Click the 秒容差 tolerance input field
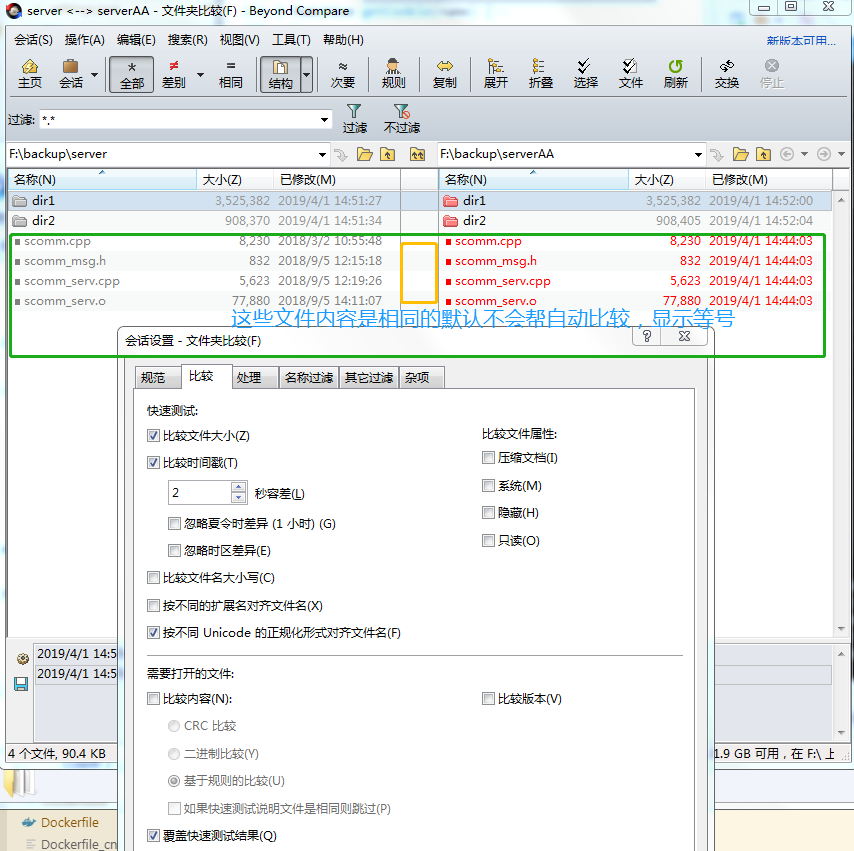Viewport: 854px width, 851px height. pyautogui.click(x=200, y=493)
